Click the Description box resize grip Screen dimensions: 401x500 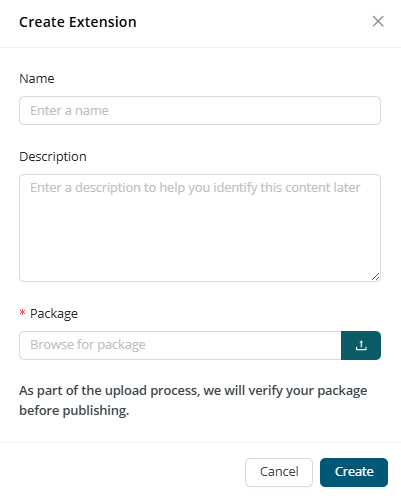pos(376,277)
